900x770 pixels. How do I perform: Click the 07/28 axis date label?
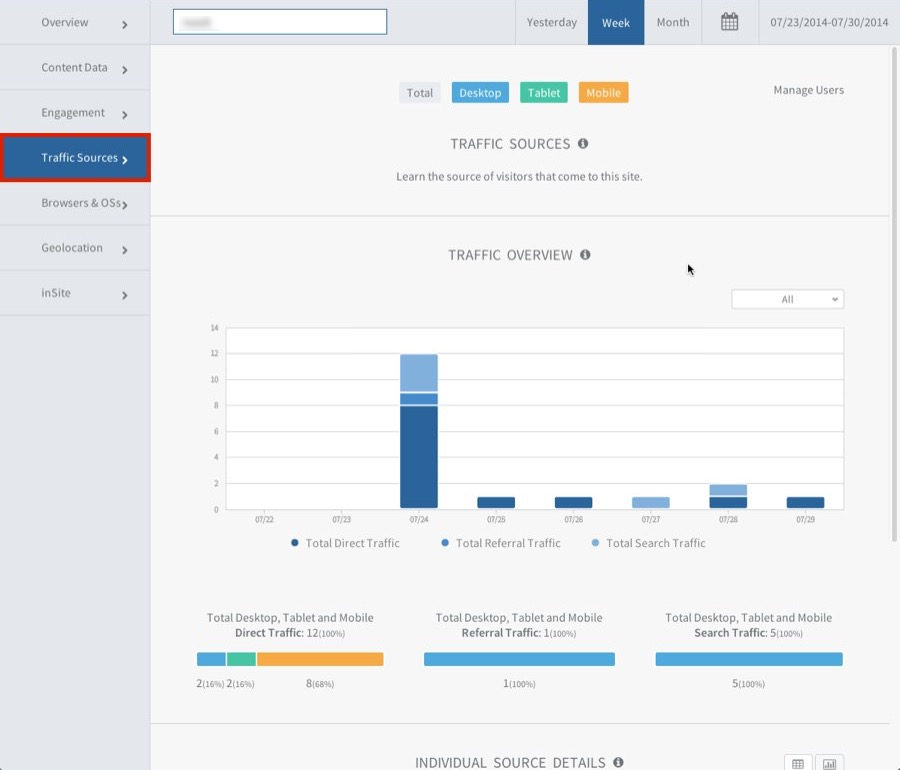728,519
